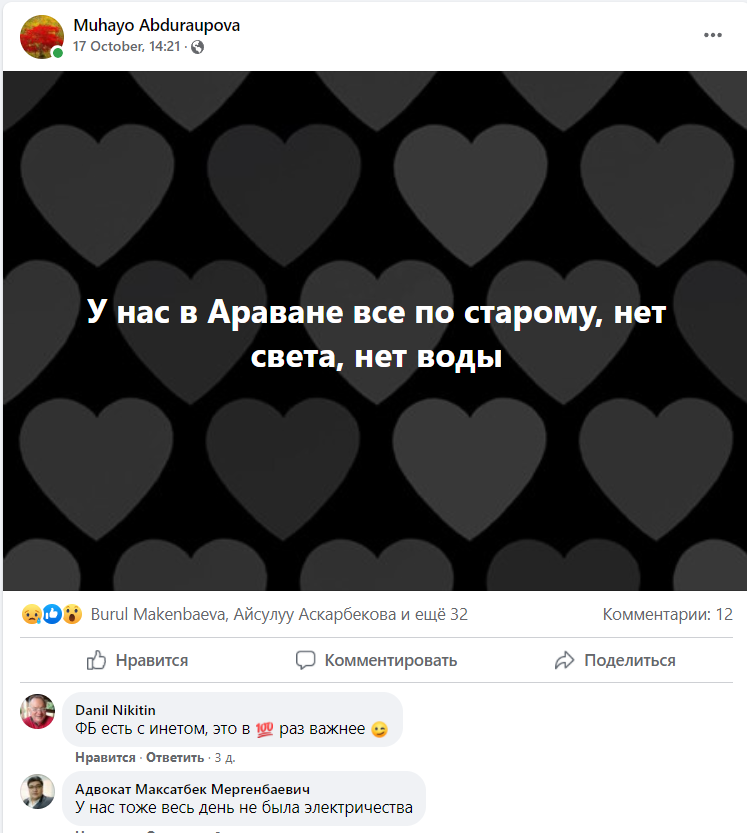Click the sad reaction emoji icon
Screen dimensions: 747x833
[31, 614]
